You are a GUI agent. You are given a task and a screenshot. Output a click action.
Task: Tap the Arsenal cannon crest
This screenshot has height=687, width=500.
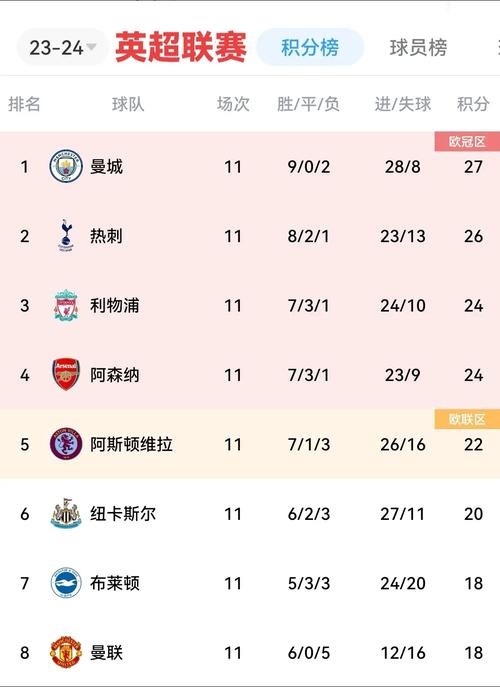[66, 375]
